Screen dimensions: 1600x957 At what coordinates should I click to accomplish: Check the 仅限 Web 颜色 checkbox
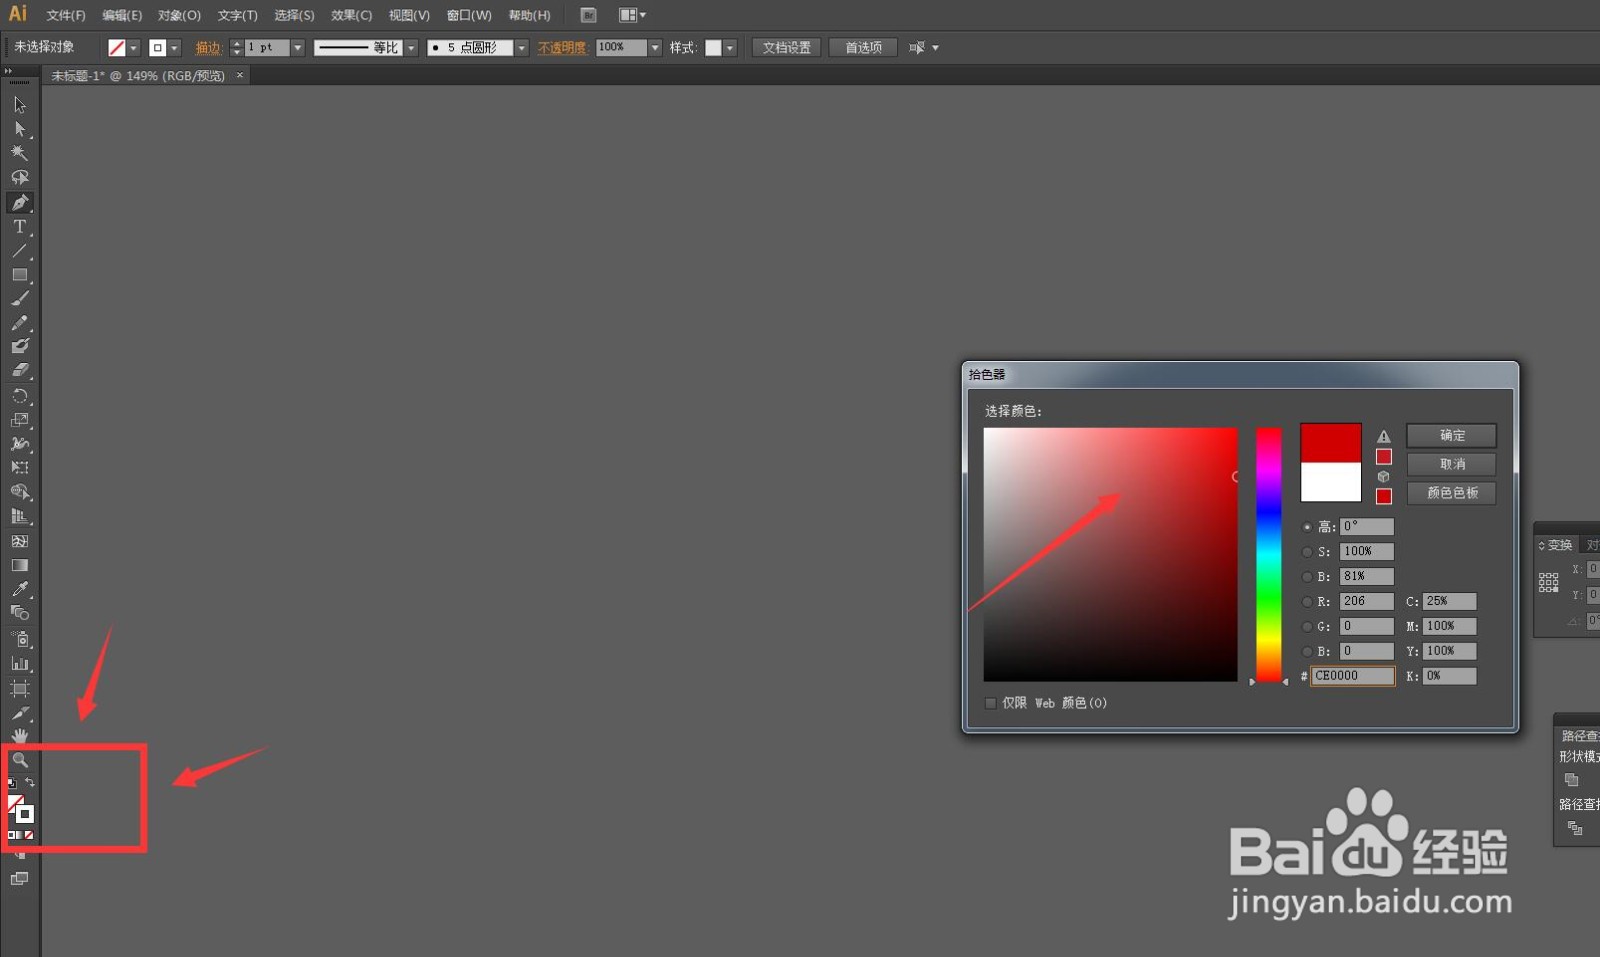[x=991, y=703]
